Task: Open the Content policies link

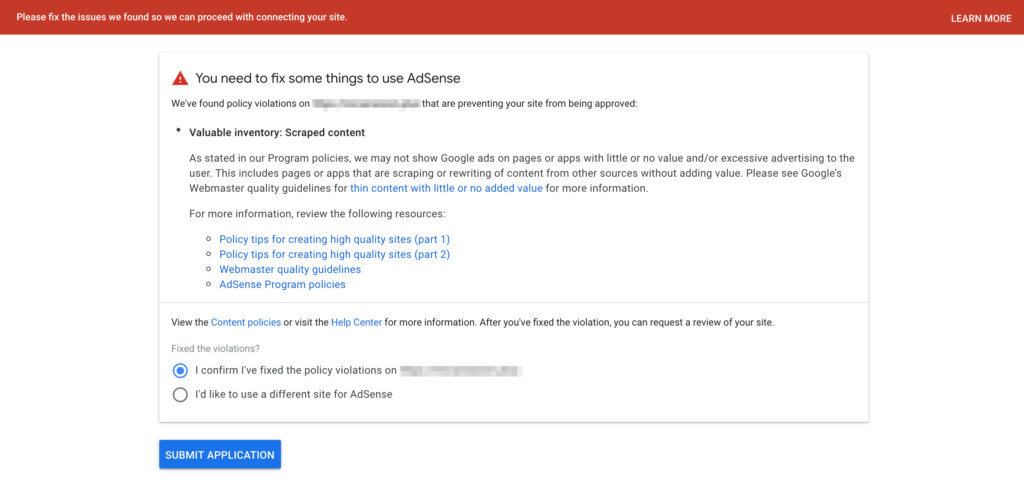Action: pyautogui.click(x=246, y=322)
